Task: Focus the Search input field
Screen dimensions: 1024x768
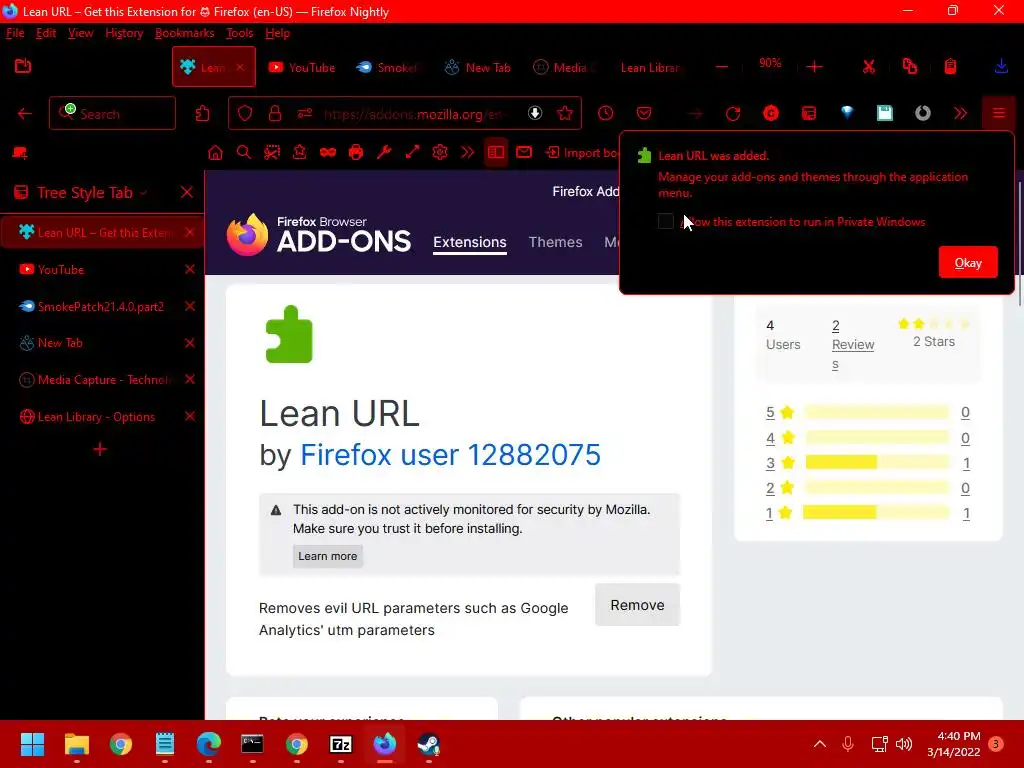Action: click(x=112, y=114)
